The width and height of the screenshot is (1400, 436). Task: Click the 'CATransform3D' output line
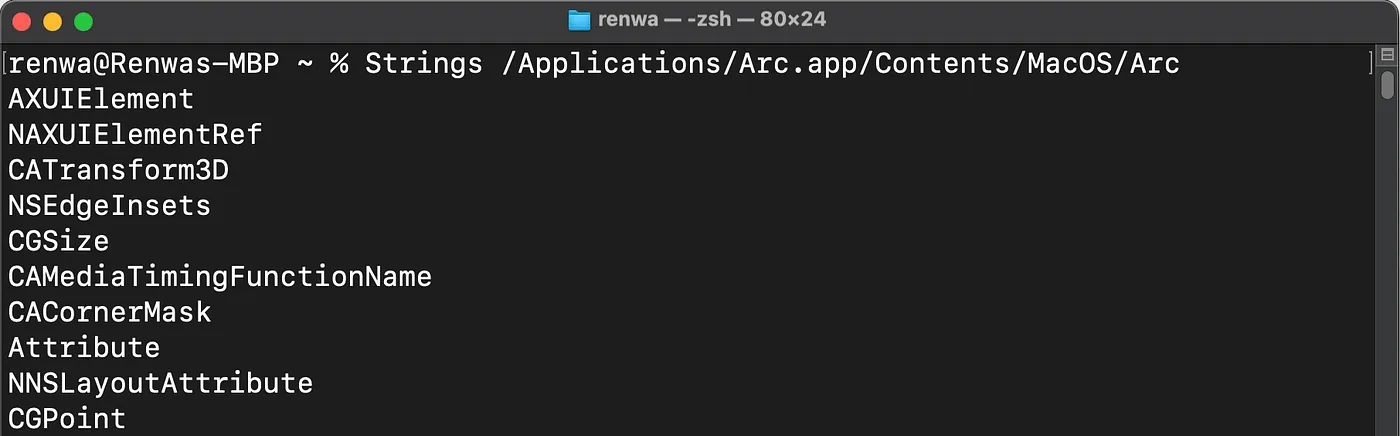pyautogui.click(x=118, y=170)
